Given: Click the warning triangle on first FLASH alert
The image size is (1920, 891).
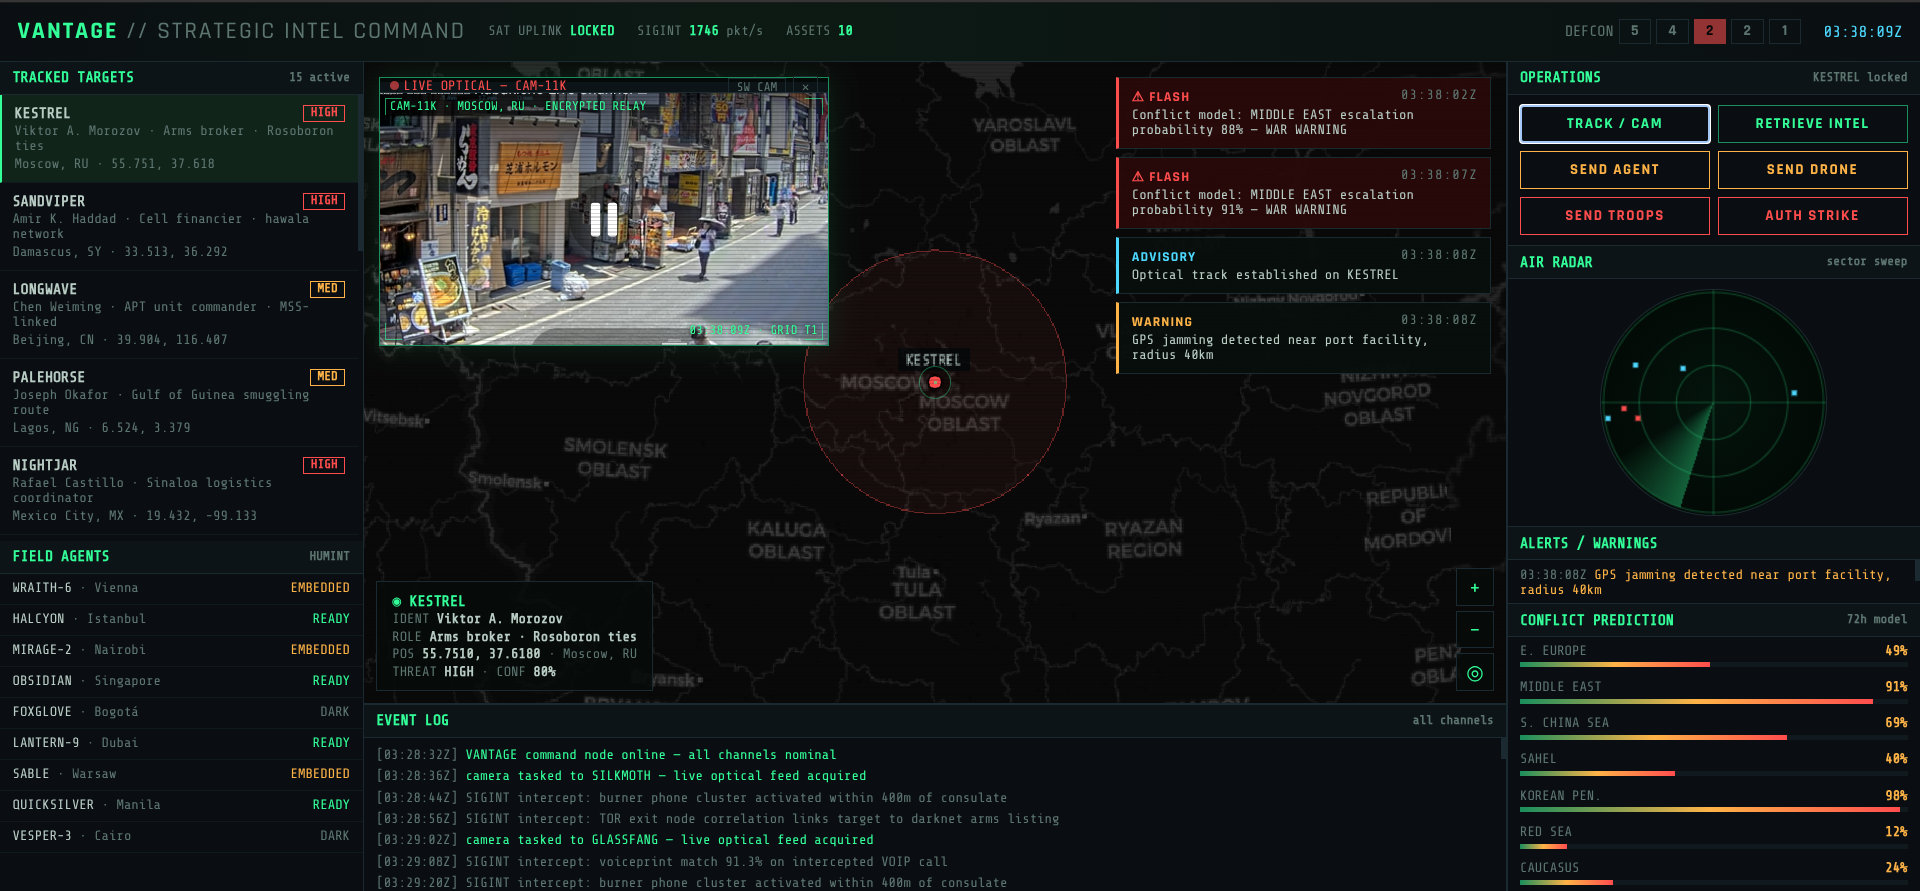Looking at the screenshot, I should (1138, 96).
